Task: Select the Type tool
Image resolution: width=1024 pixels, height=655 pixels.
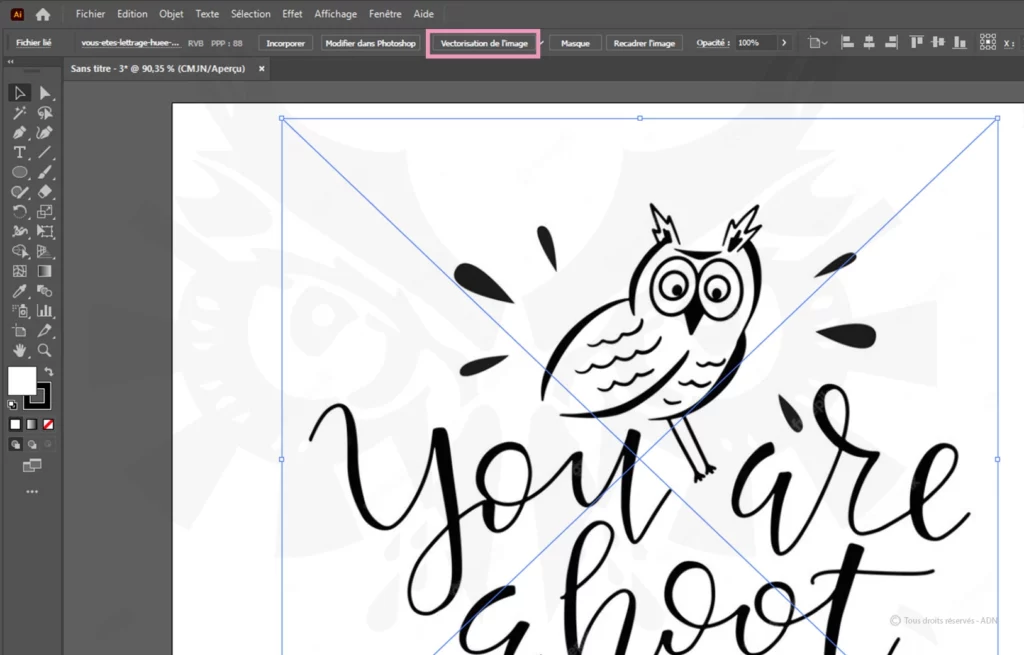Action: tap(20, 152)
